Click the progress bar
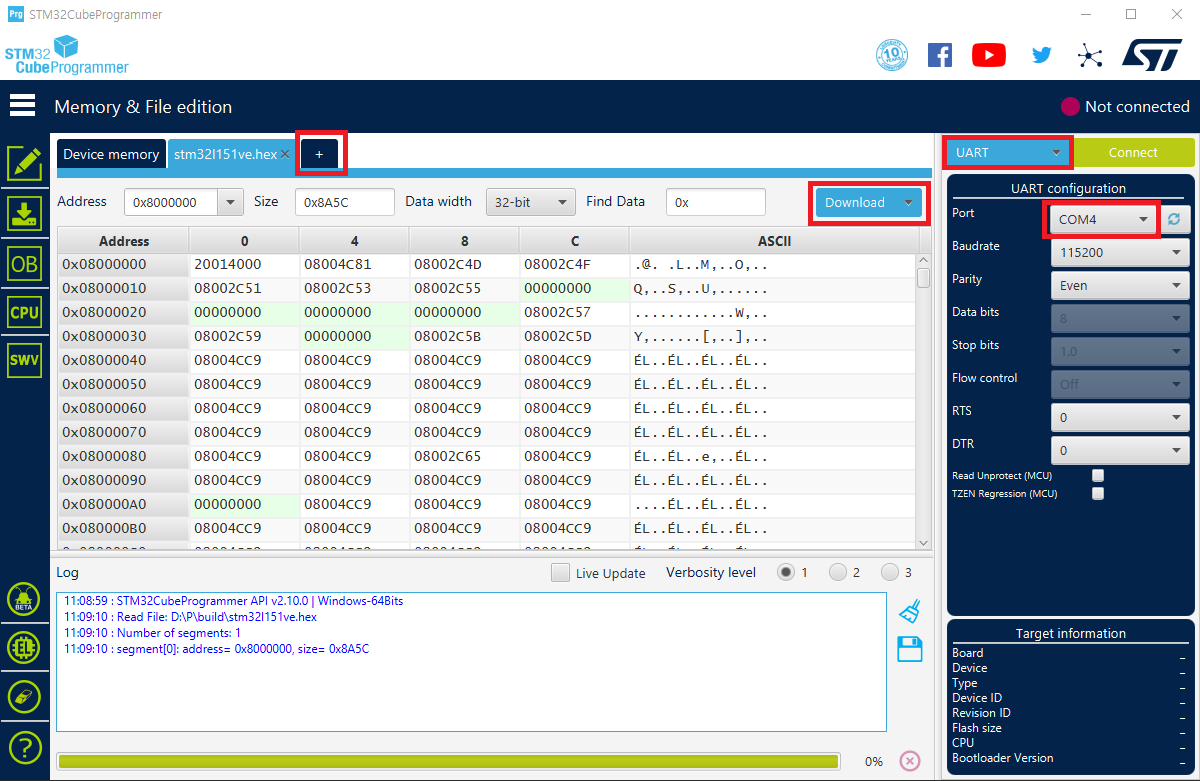 coord(448,761)
